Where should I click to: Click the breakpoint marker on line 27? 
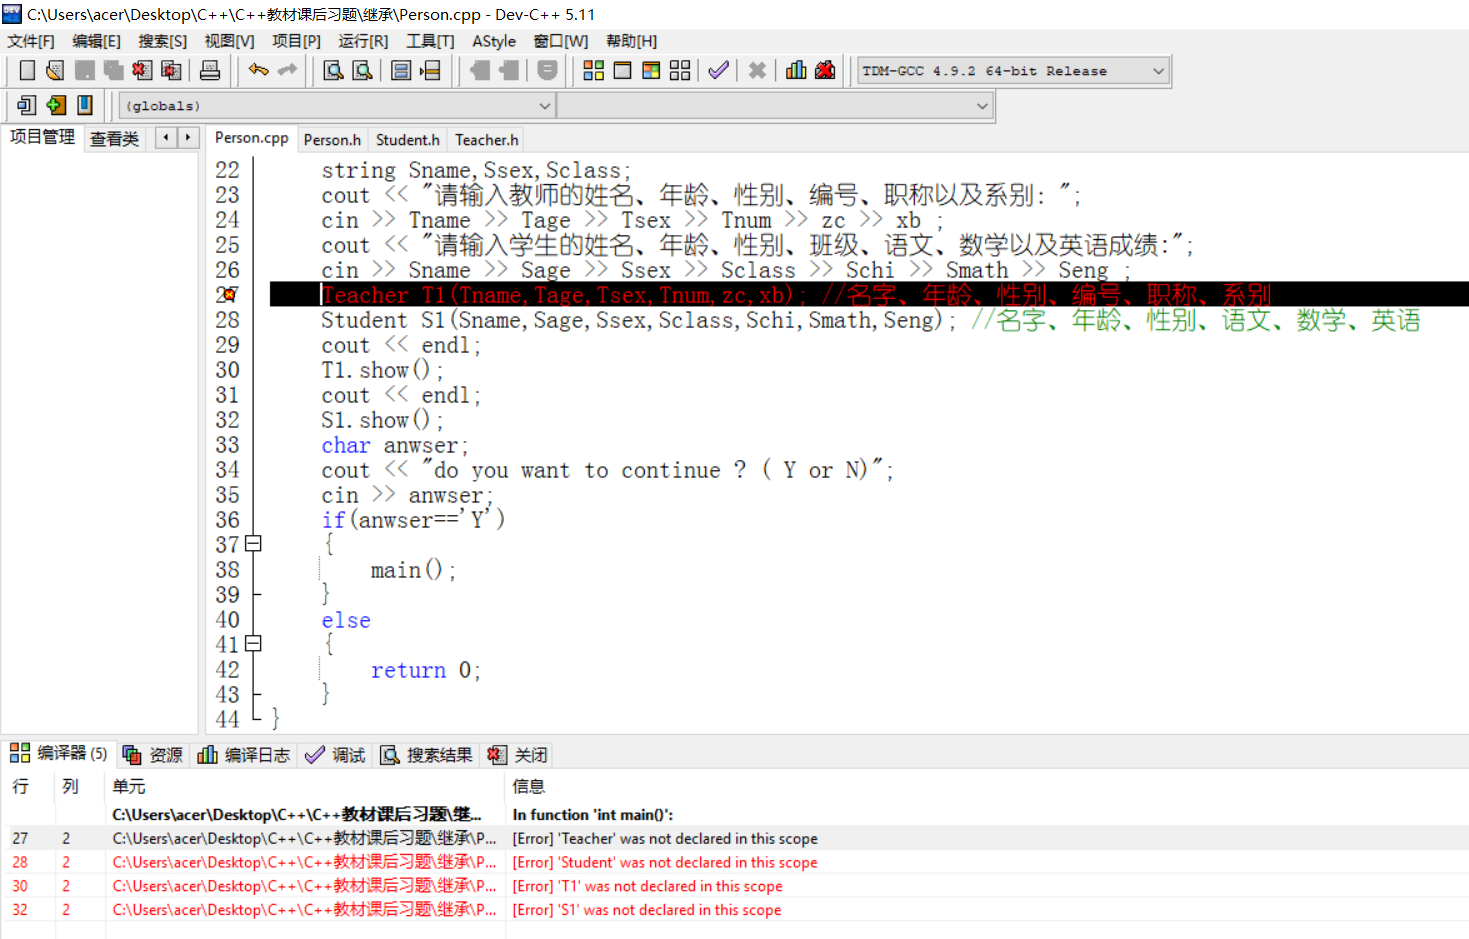click(229, 295)
